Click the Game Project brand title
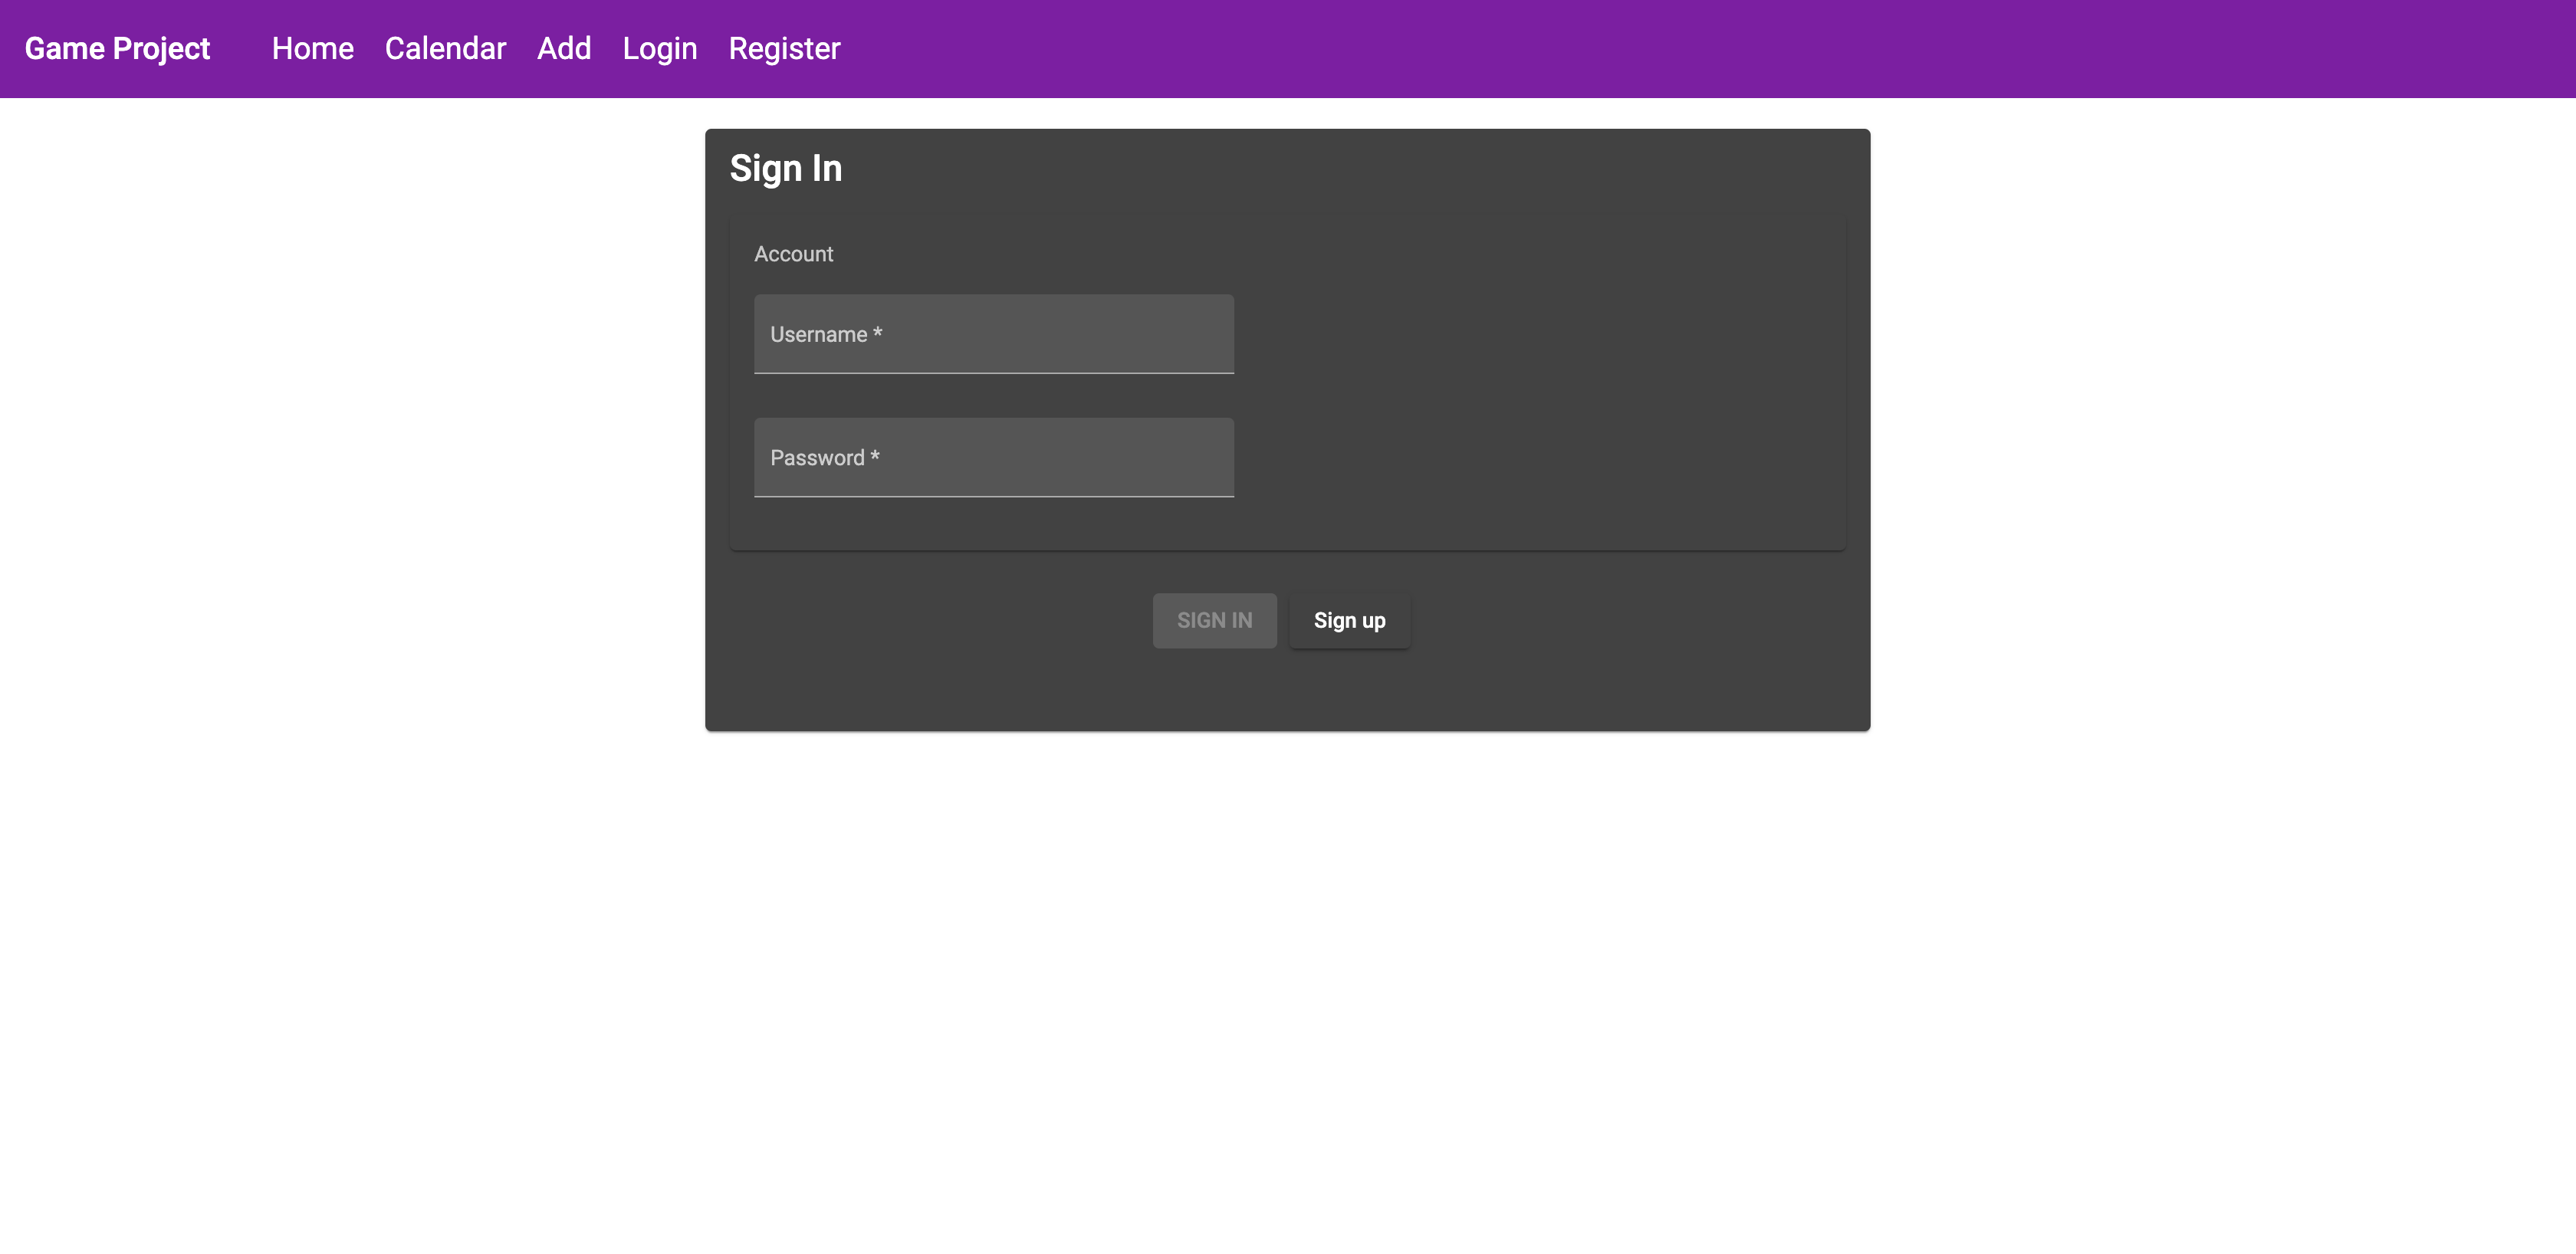The width and height of the screenshot is (2576, 1254). [117, 48]
